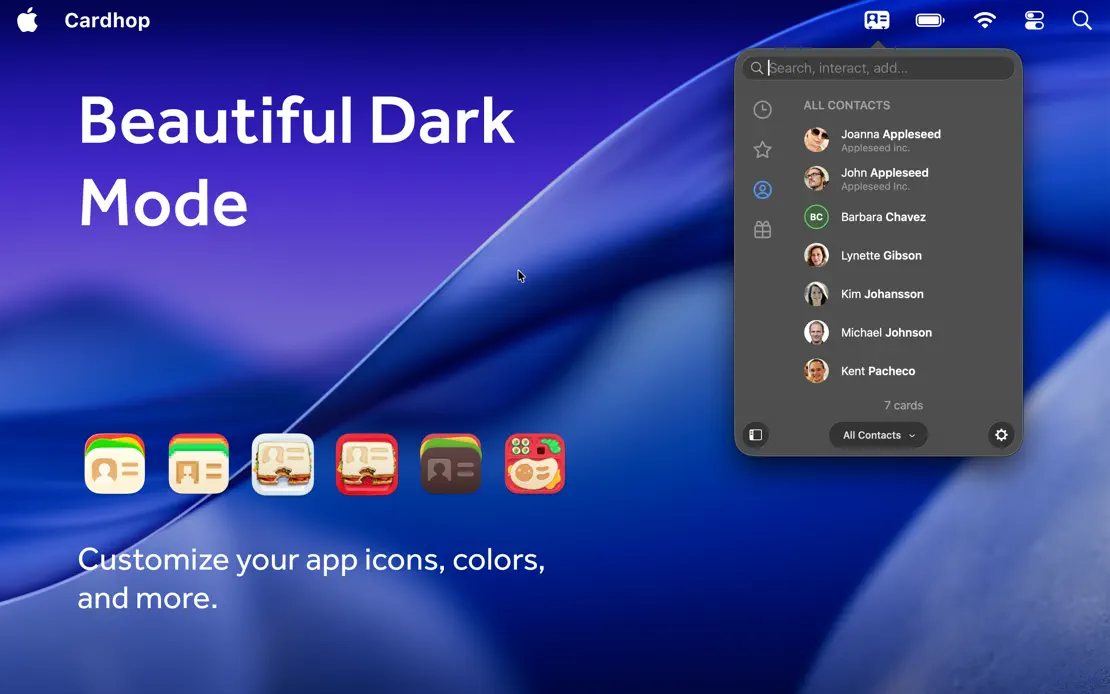The image size is (1110, 694).
Task: Click the 7 cards count label
Action: 903,405
